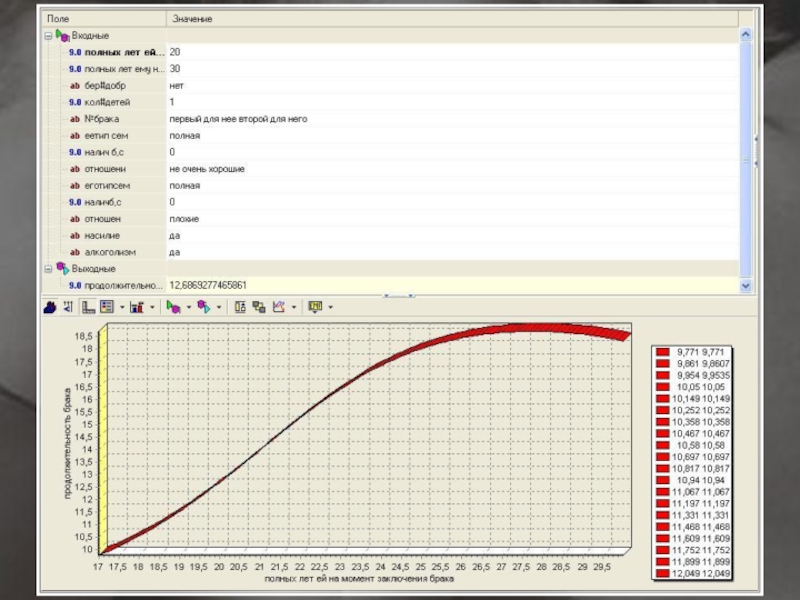Click the line graph icon in toolbar
800x600 pixels.
click(279, 307)
